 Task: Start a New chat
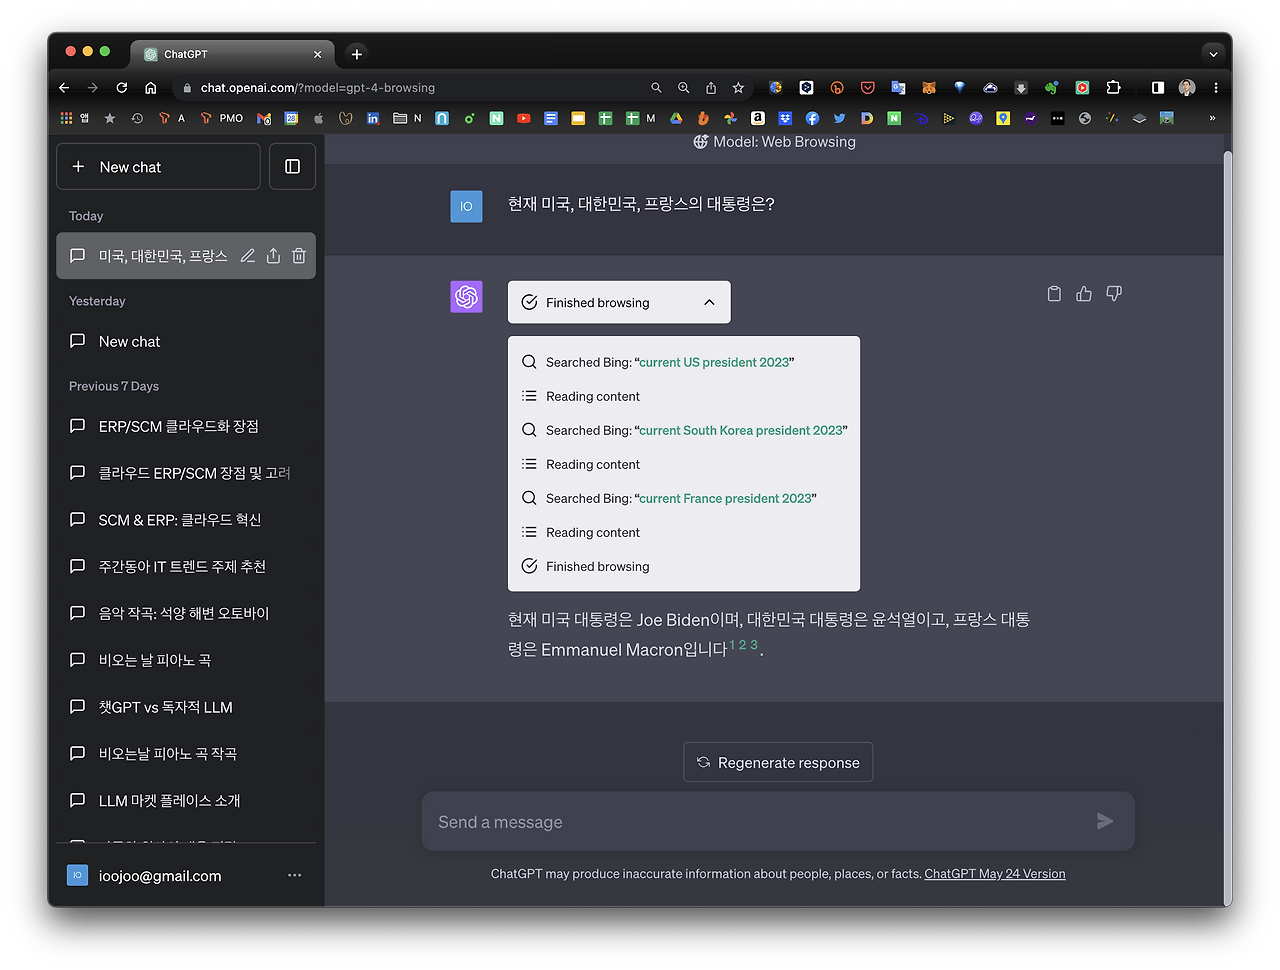[158, 167]
